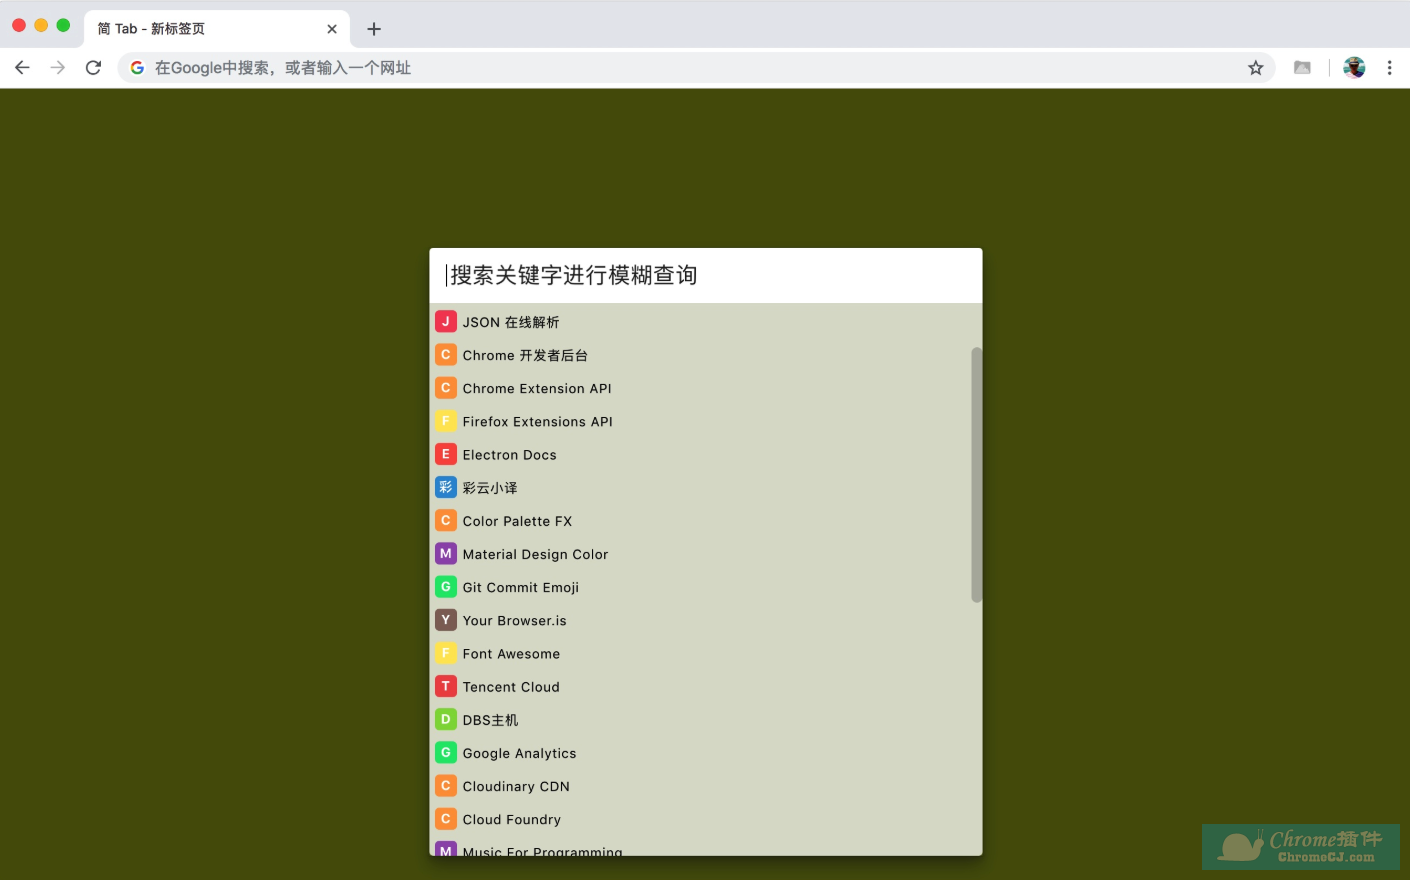Click the purple M icon beside Material Design Color

[x=446, y=554]
